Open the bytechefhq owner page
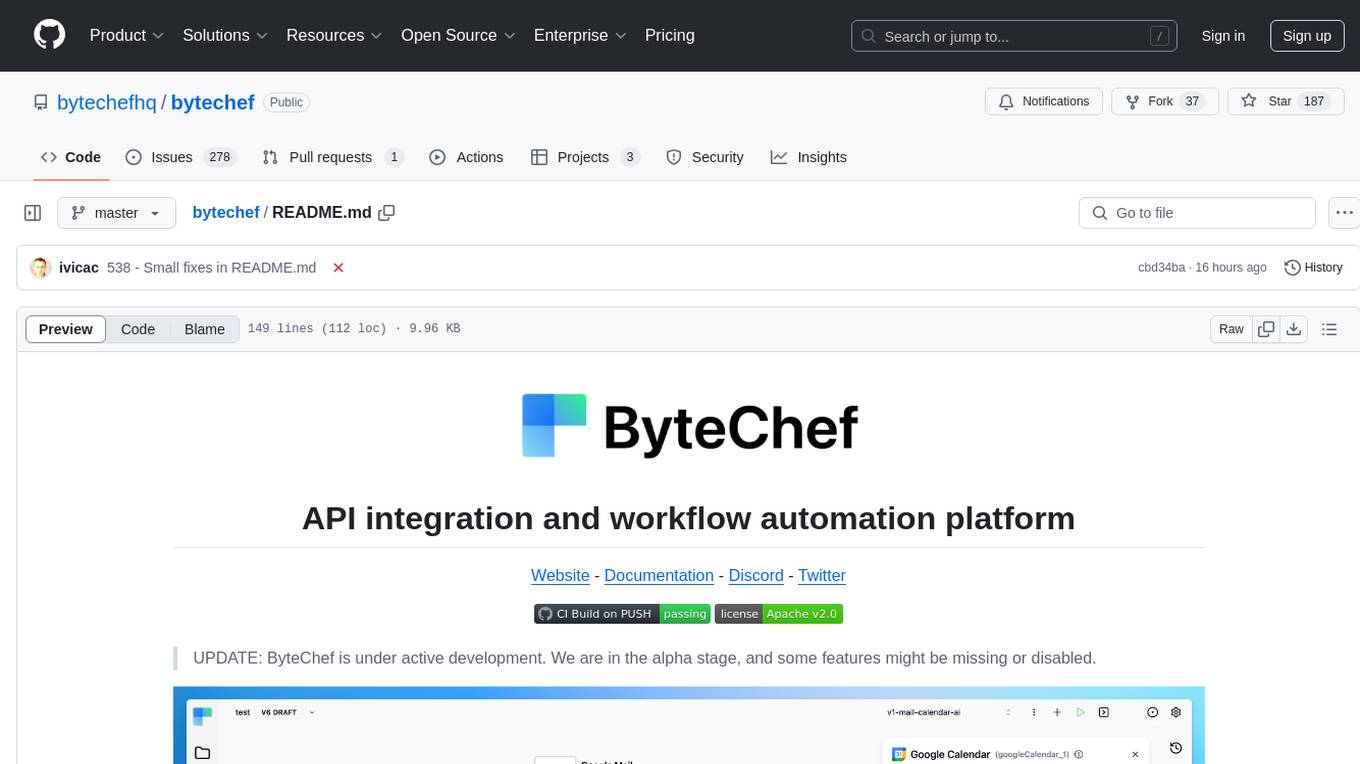The height and width of the screenshot is (764, 1360). click(x=107, y=102)
